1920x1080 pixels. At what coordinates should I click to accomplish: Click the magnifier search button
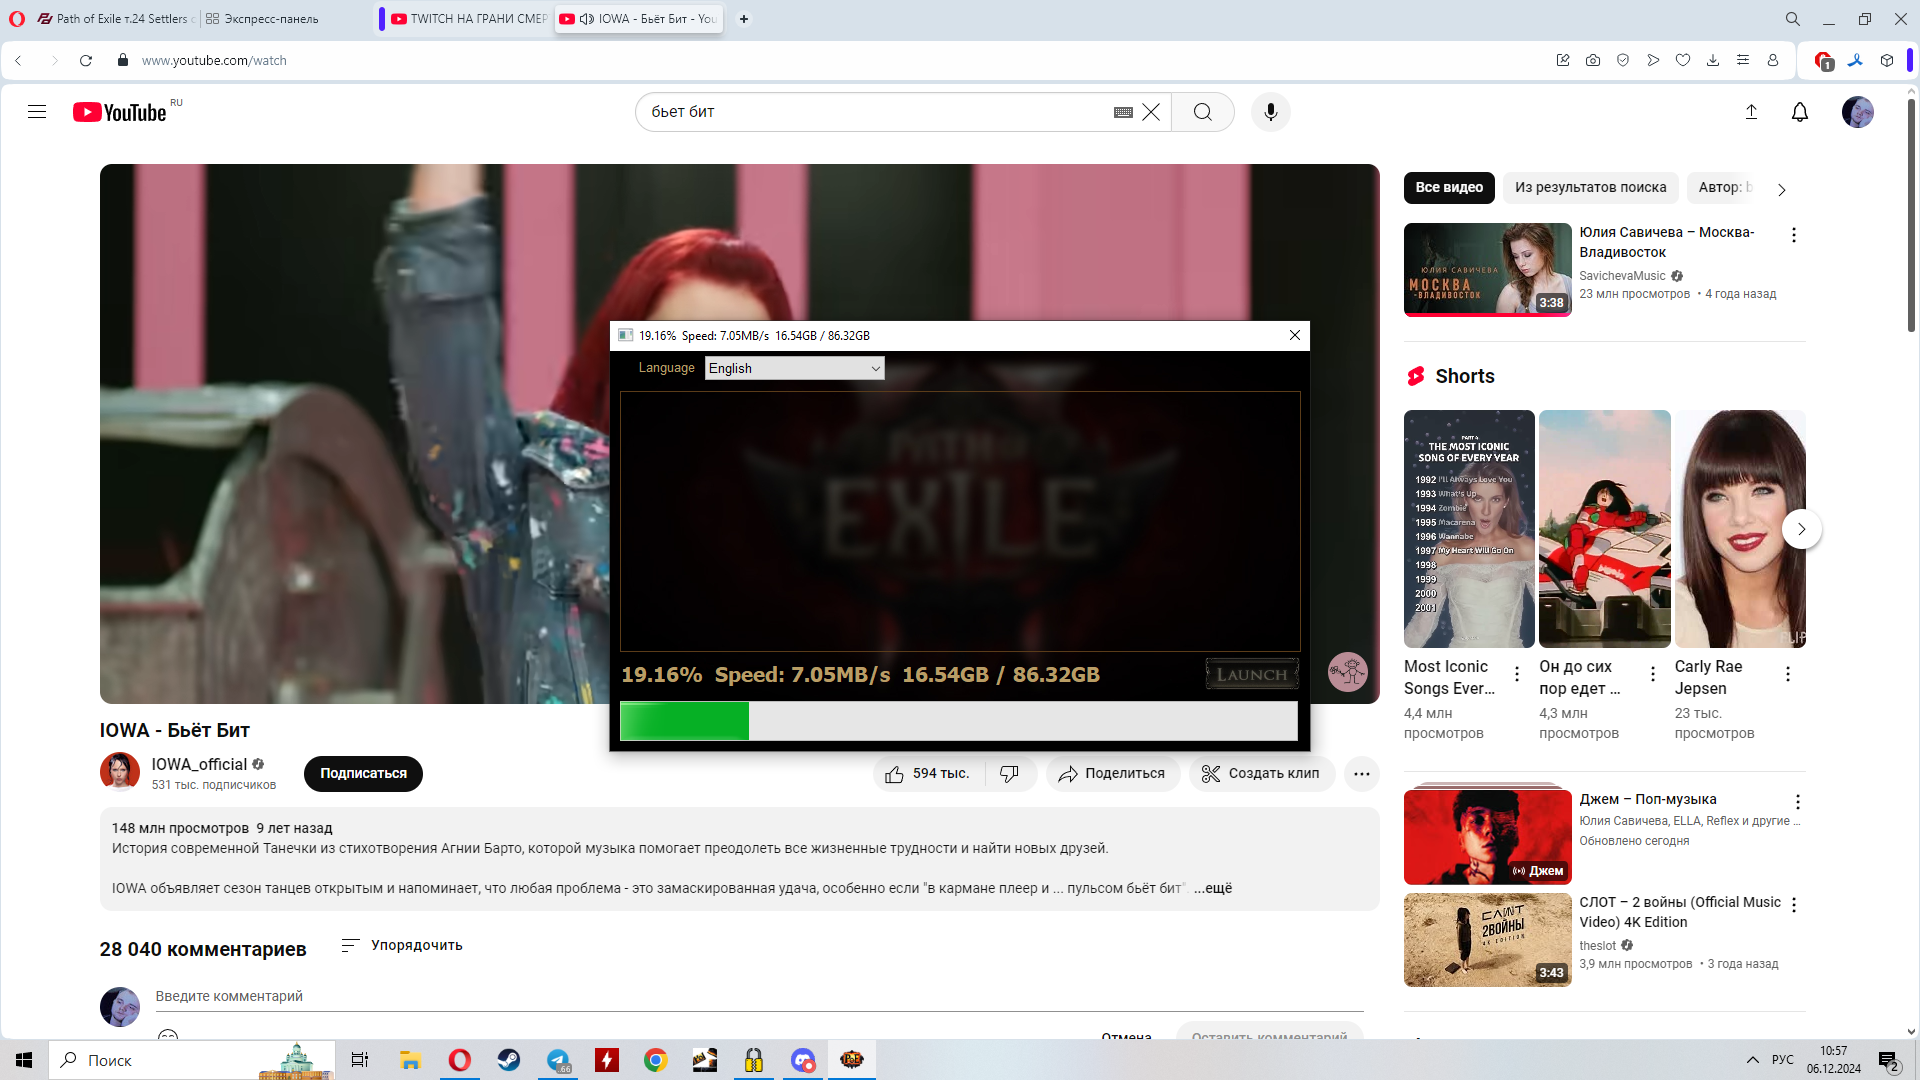tap(1202, 112)
